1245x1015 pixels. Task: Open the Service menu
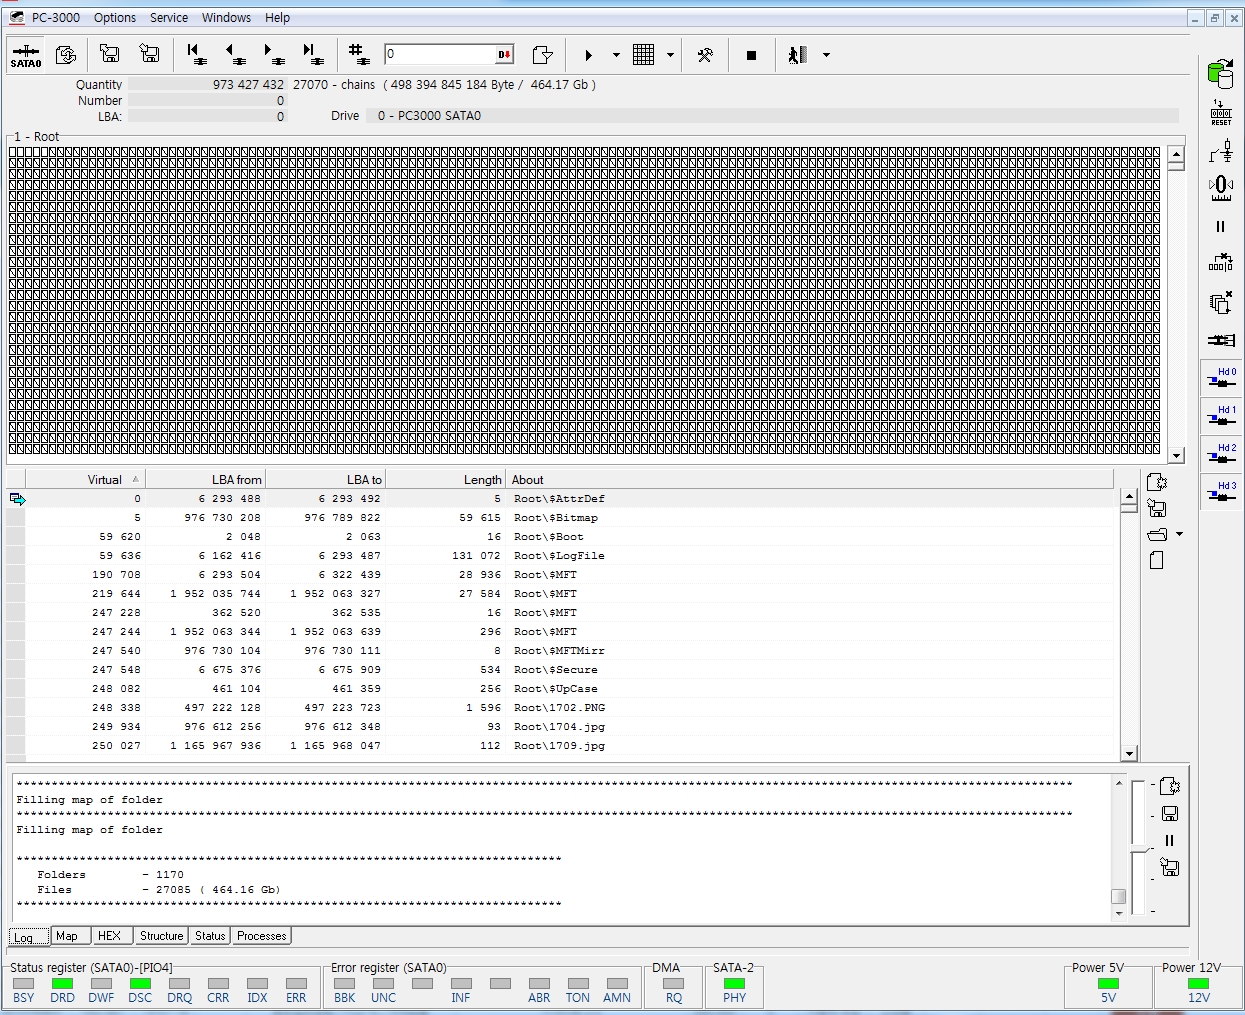[x=169, y=17]
